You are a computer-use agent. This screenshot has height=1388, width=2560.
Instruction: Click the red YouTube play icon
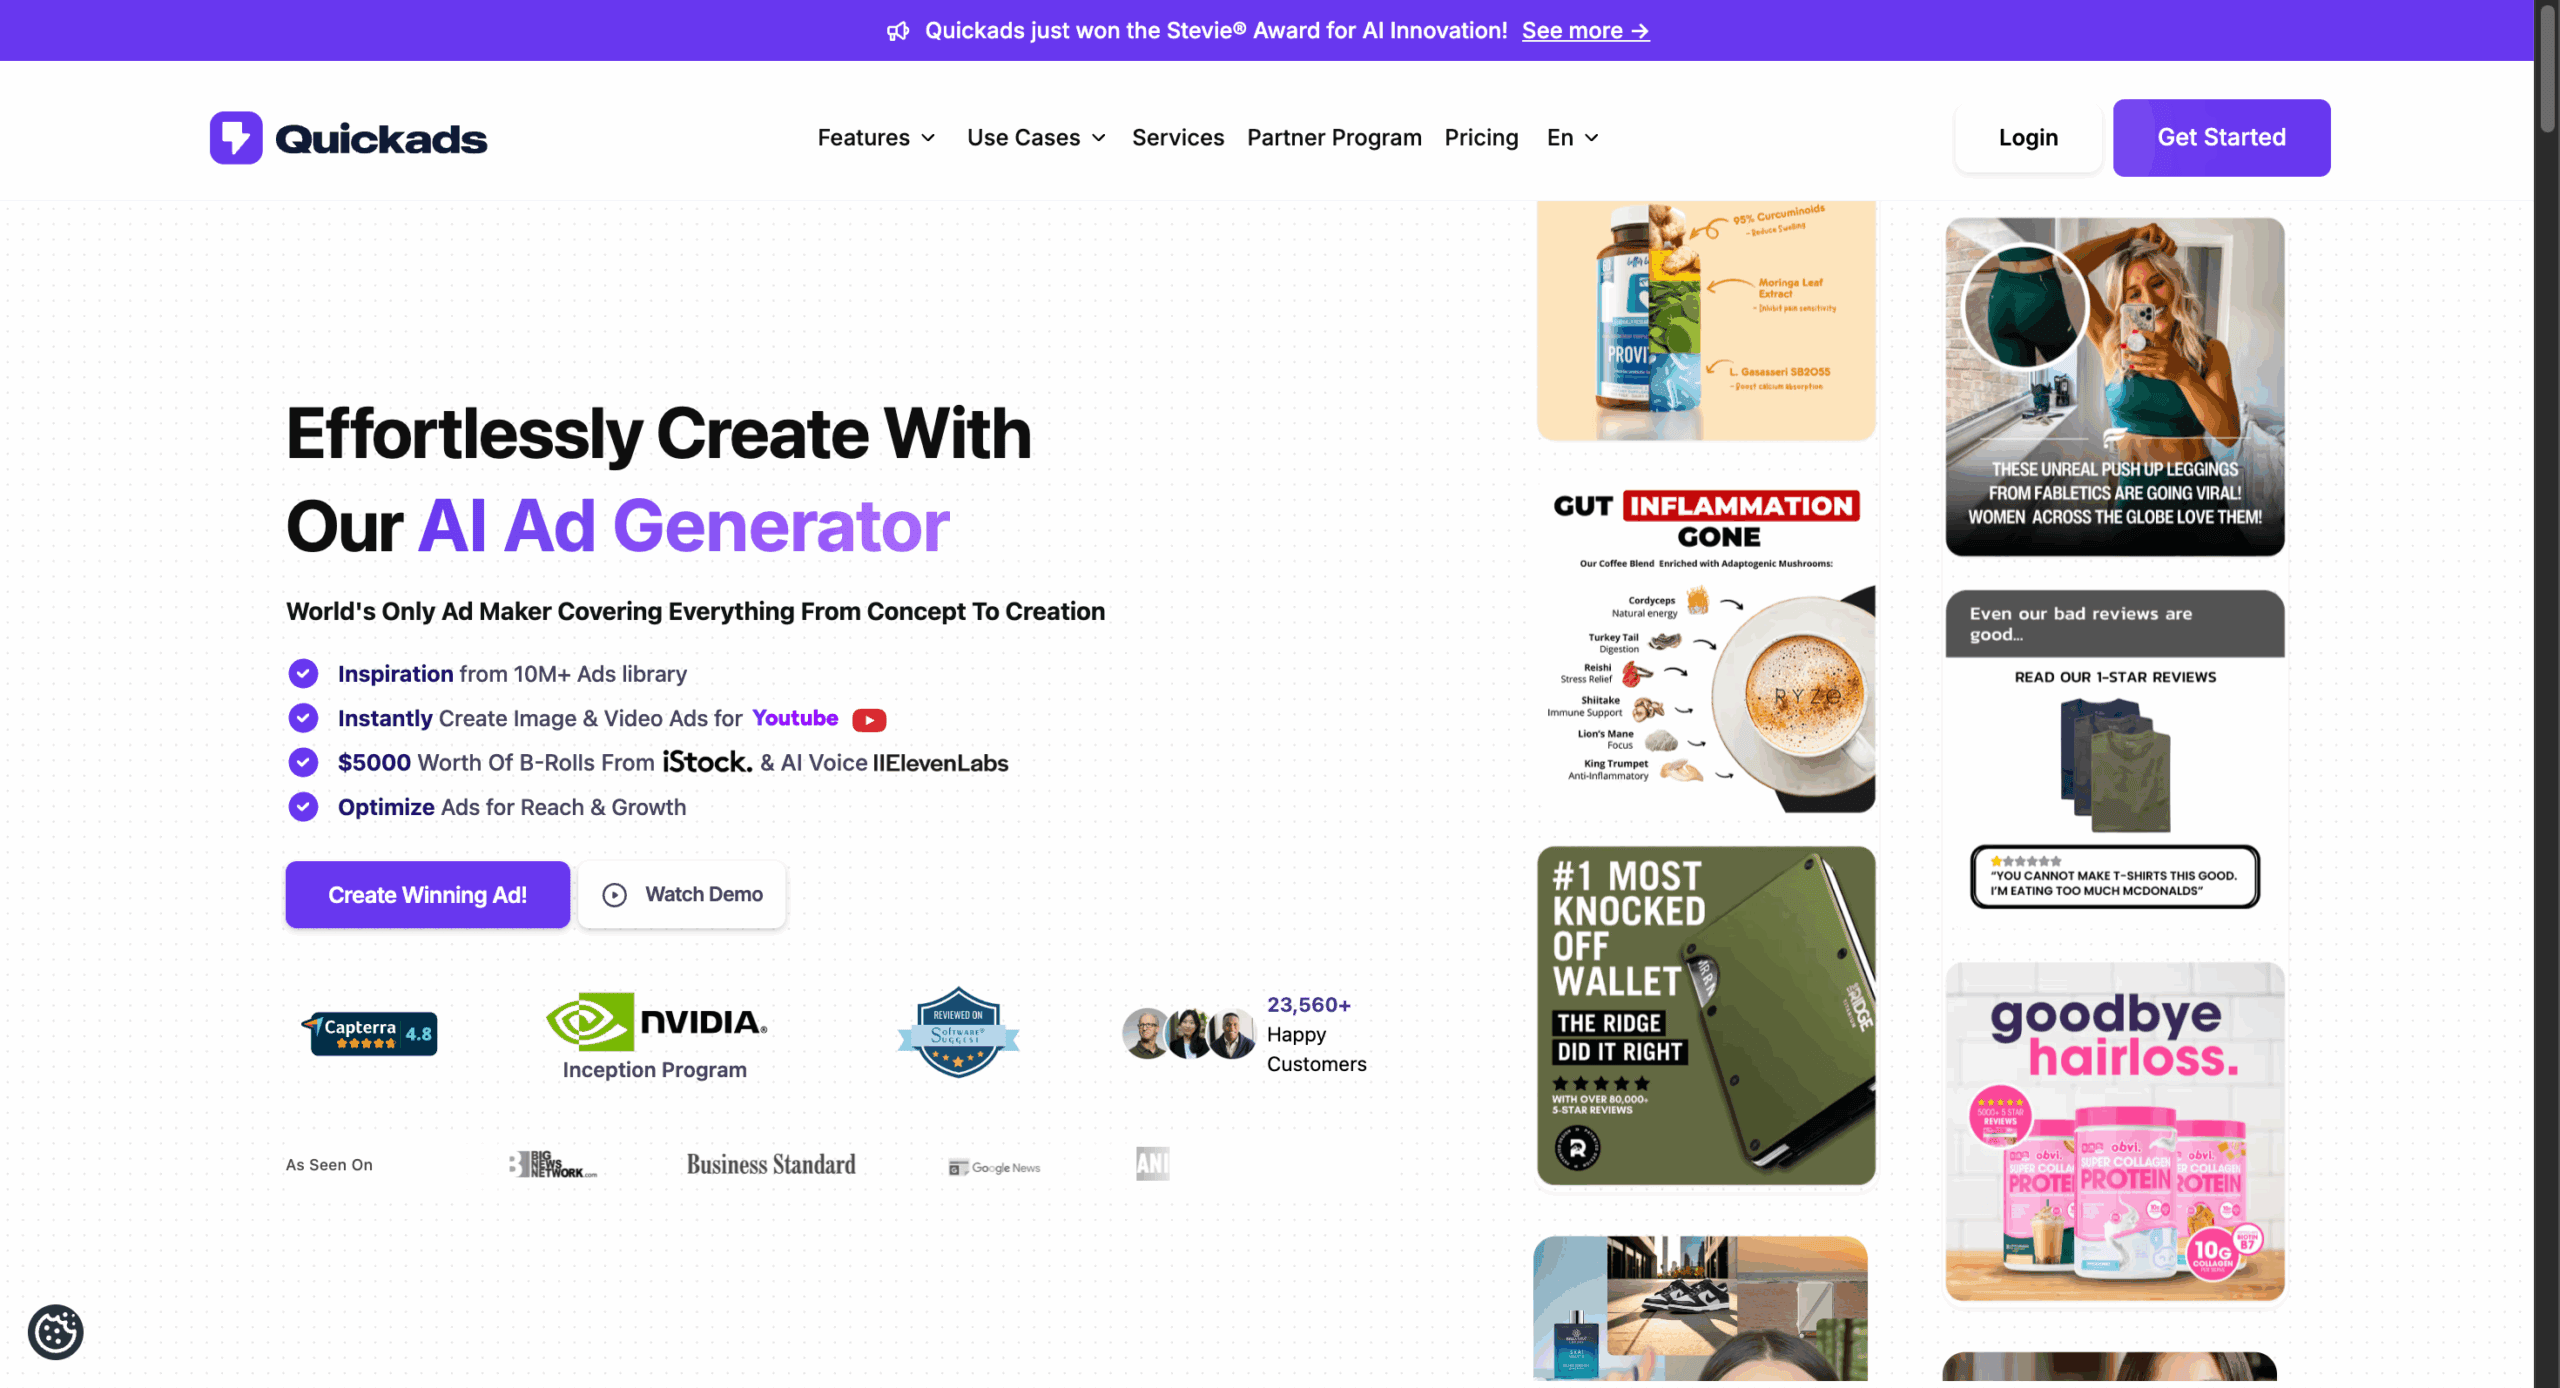[x=868, y=720]
